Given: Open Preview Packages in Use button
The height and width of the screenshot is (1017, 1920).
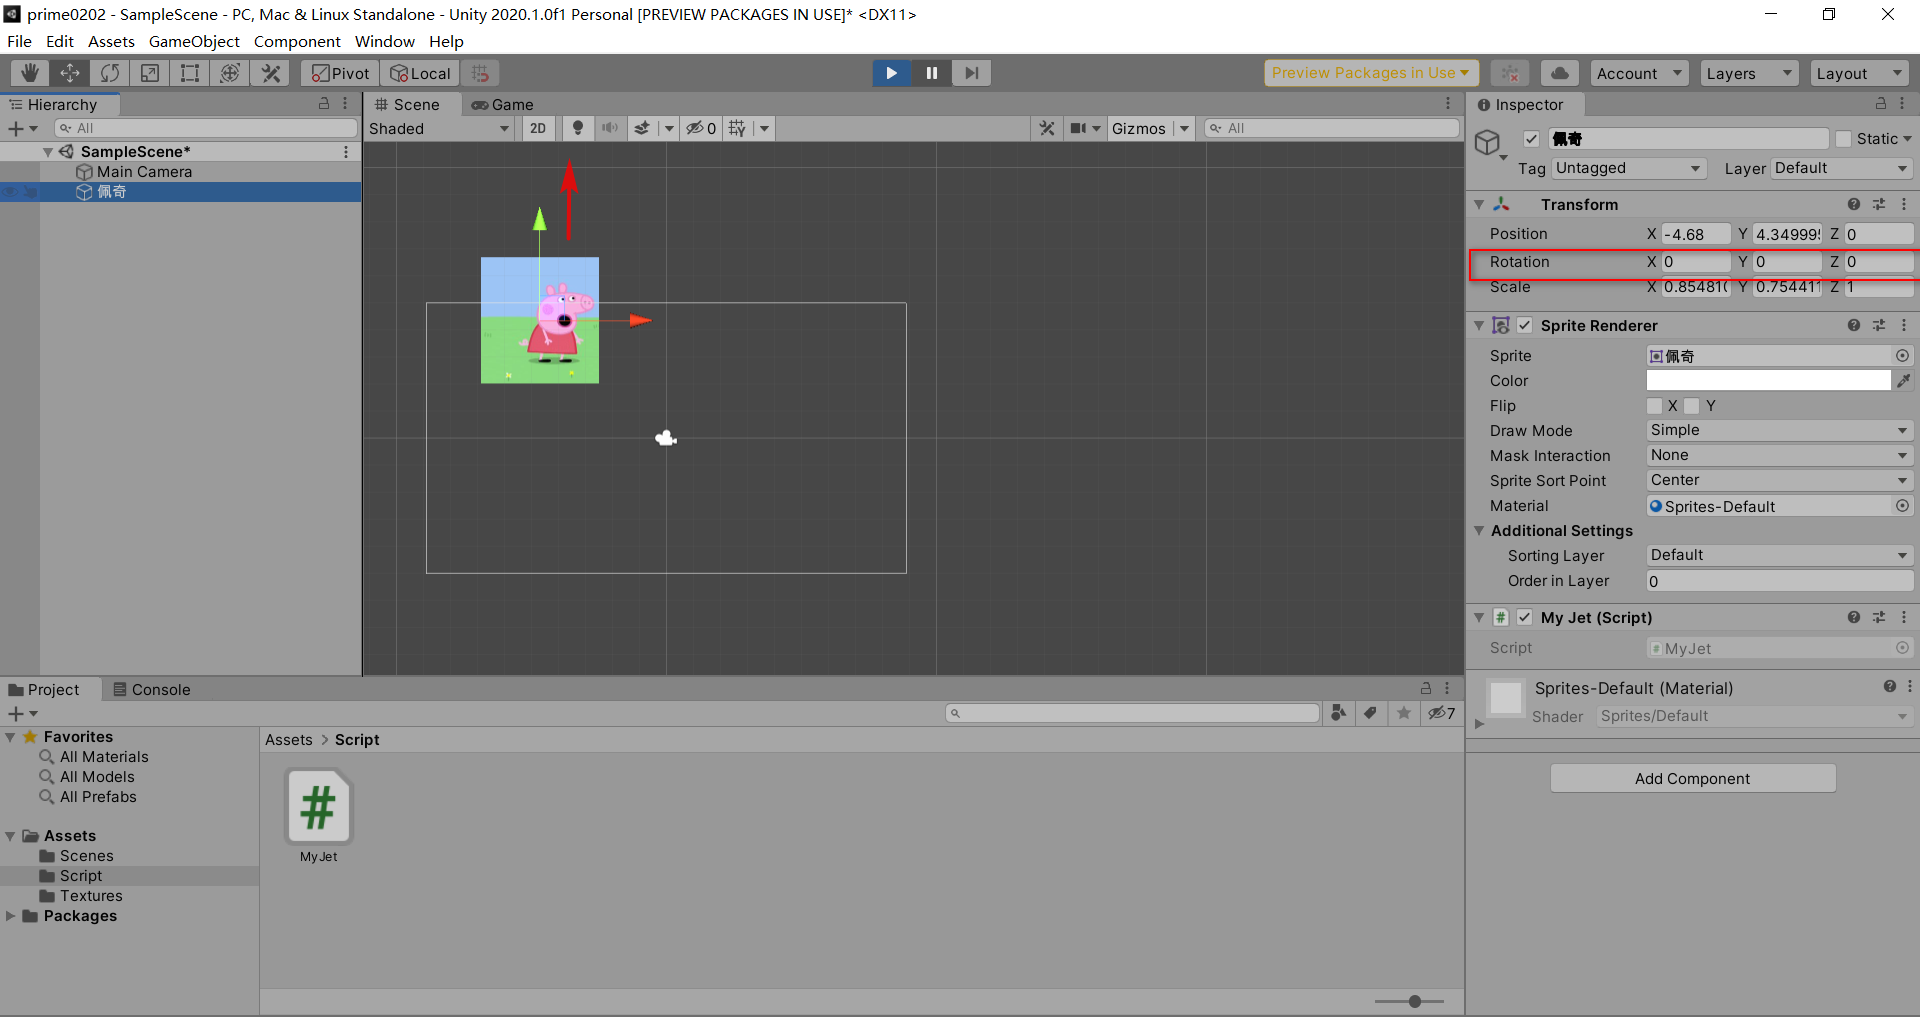Looking at the screenshot, I should (x=1371, y=73).
